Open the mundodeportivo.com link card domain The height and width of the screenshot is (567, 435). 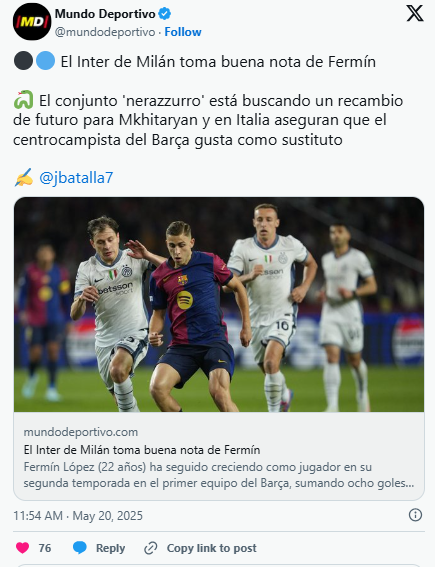(81, 432)
